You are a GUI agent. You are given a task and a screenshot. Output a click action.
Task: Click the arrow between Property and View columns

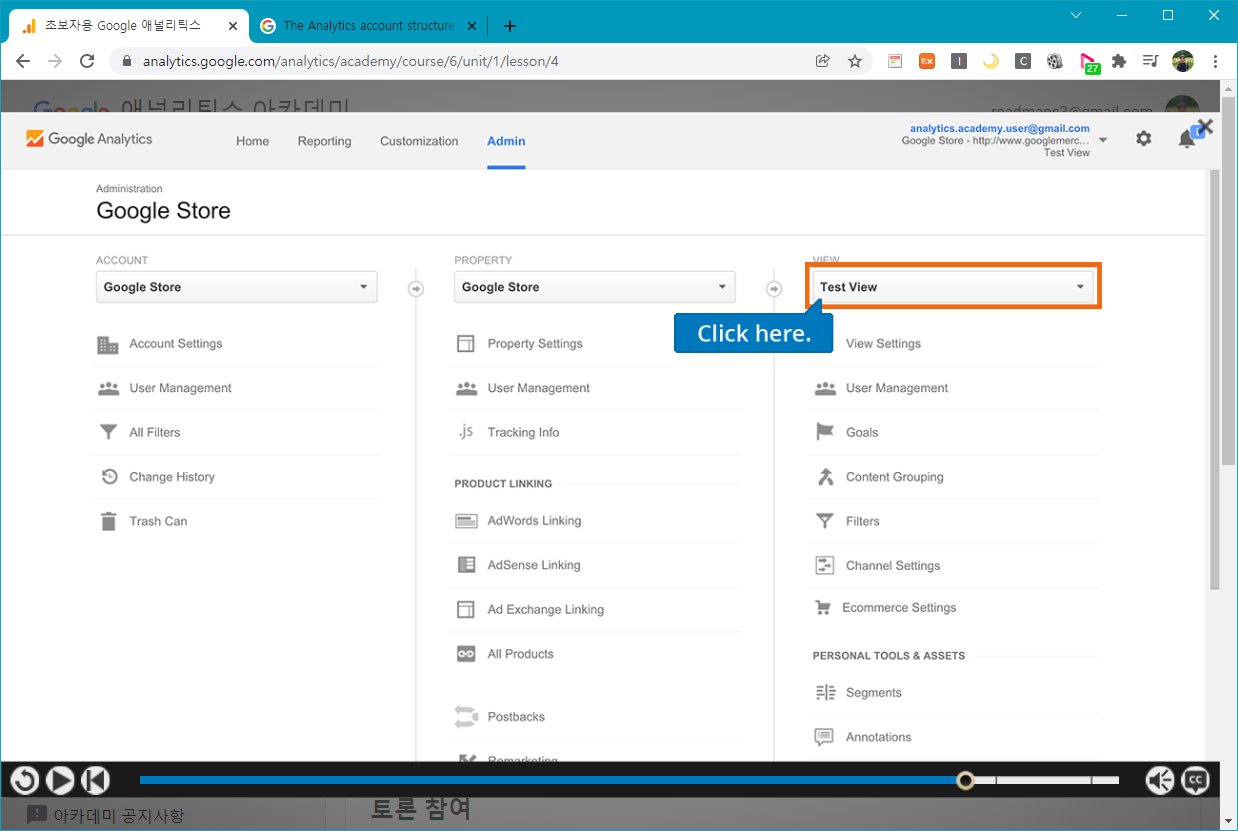(773, 289)
